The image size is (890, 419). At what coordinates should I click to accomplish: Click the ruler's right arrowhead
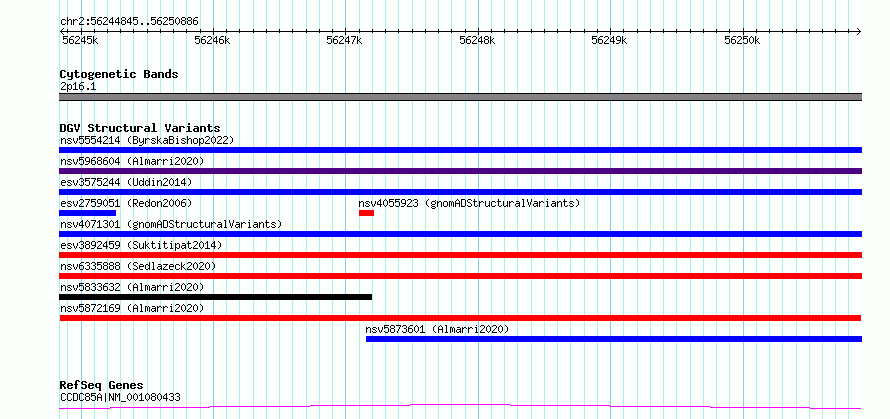tap(859, 31)
